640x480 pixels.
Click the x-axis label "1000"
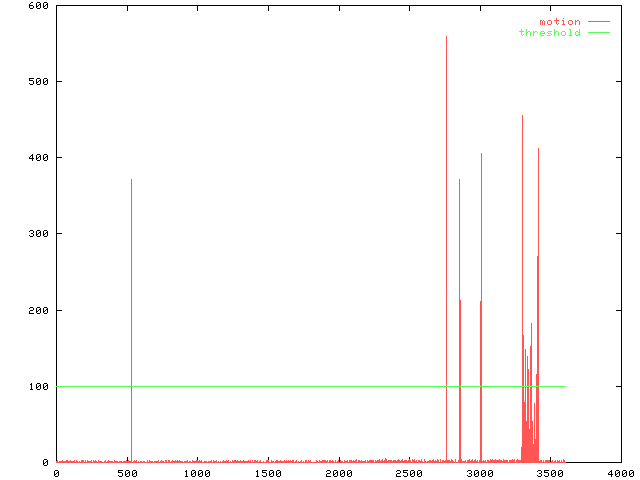tap(197, 473)
